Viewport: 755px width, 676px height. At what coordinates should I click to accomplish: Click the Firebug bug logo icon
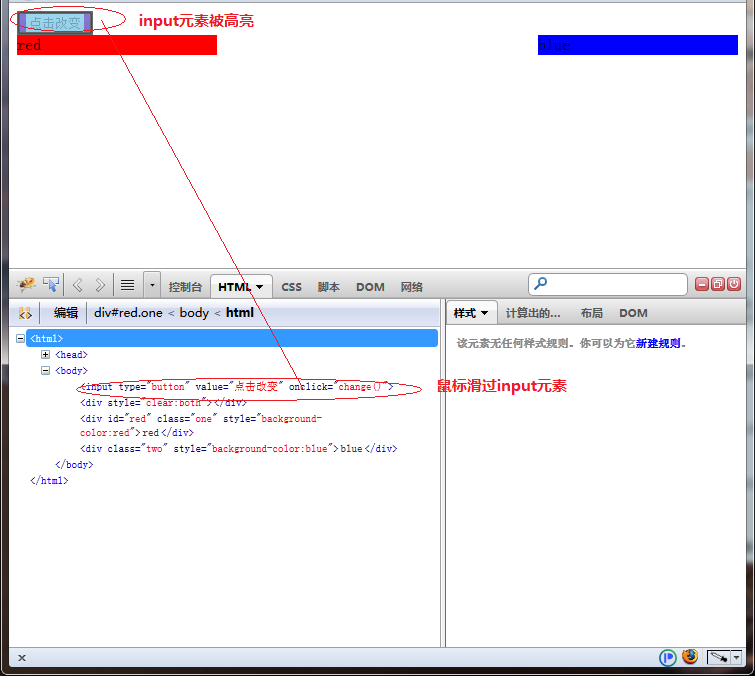[26, 285]
